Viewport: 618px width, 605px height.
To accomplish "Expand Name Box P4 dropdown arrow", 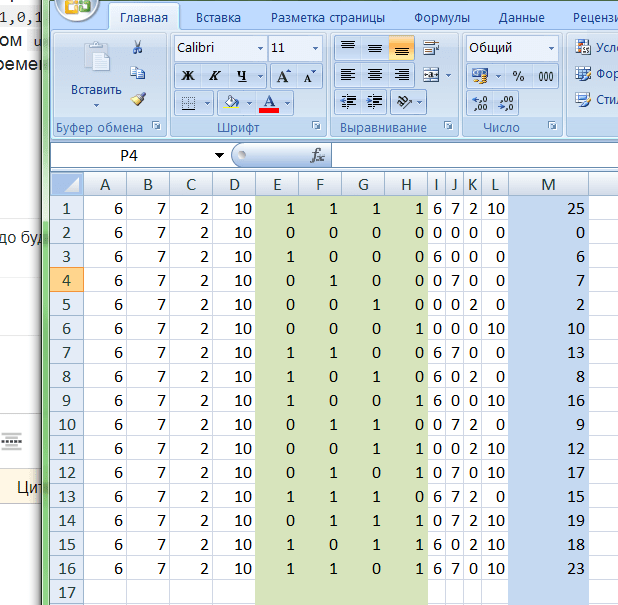I will [x=220, y=155].
